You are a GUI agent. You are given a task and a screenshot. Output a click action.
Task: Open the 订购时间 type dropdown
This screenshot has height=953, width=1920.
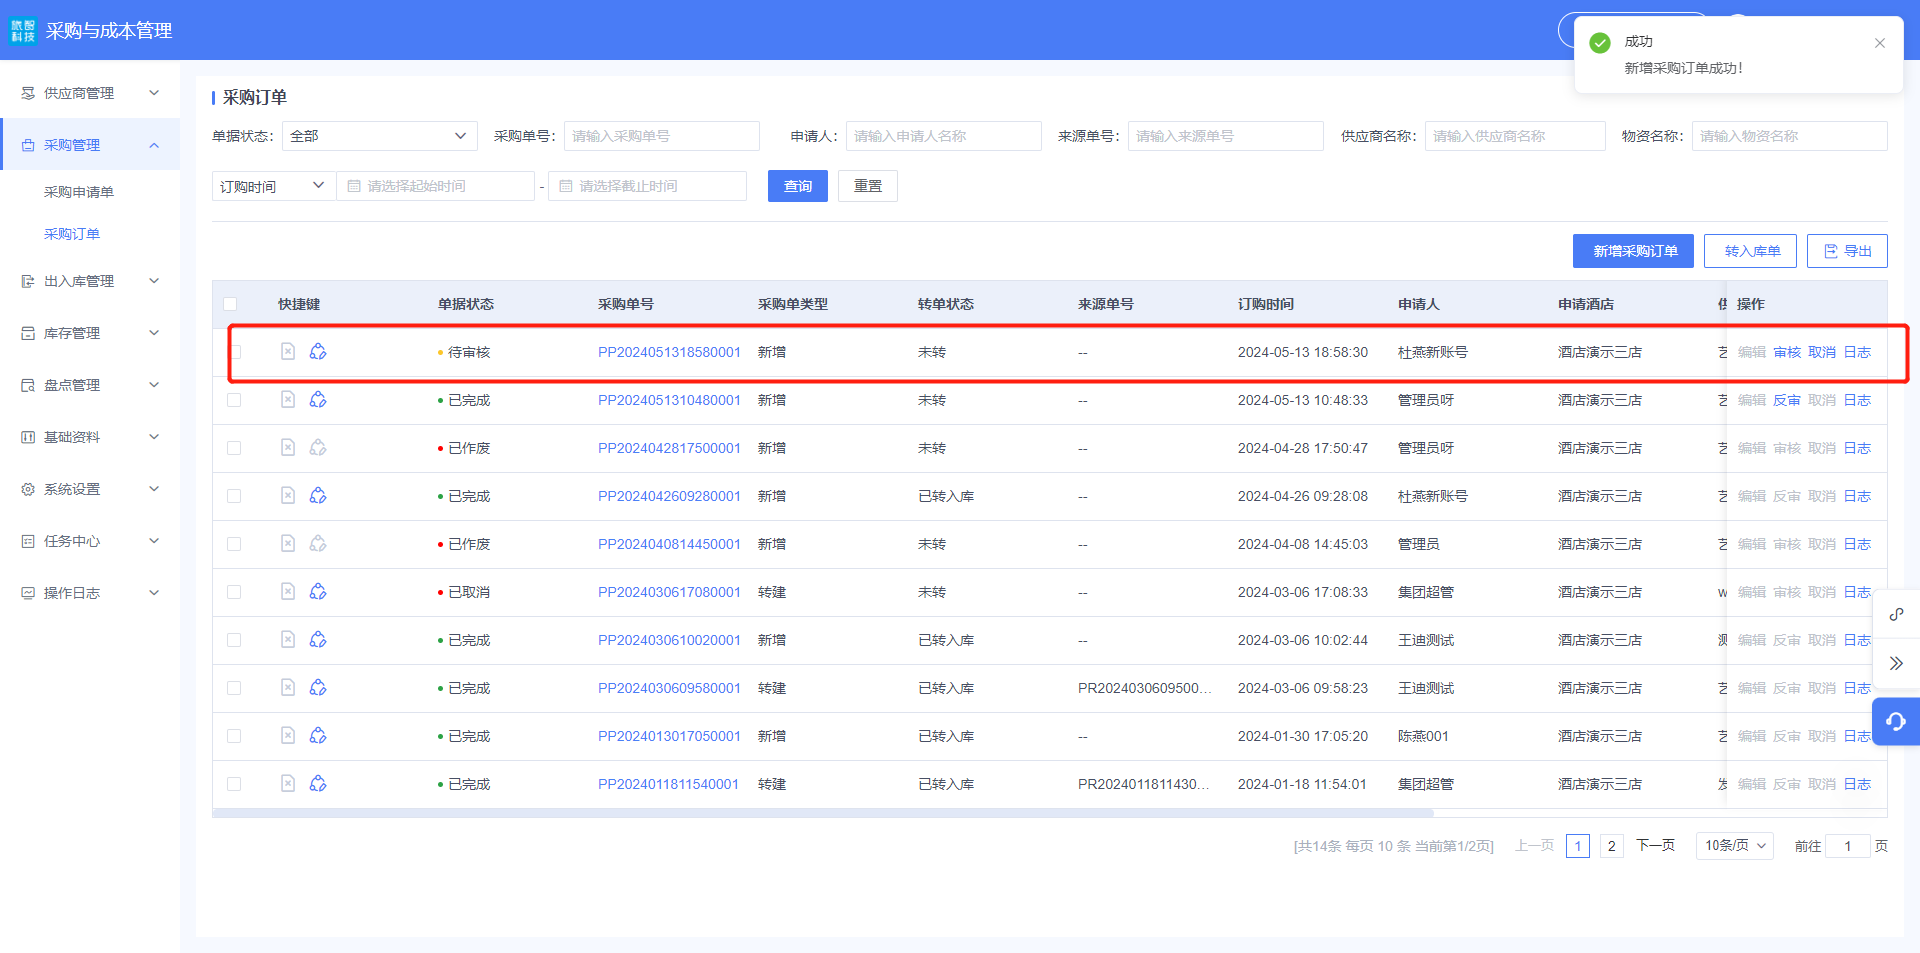[x=273, y=186]
